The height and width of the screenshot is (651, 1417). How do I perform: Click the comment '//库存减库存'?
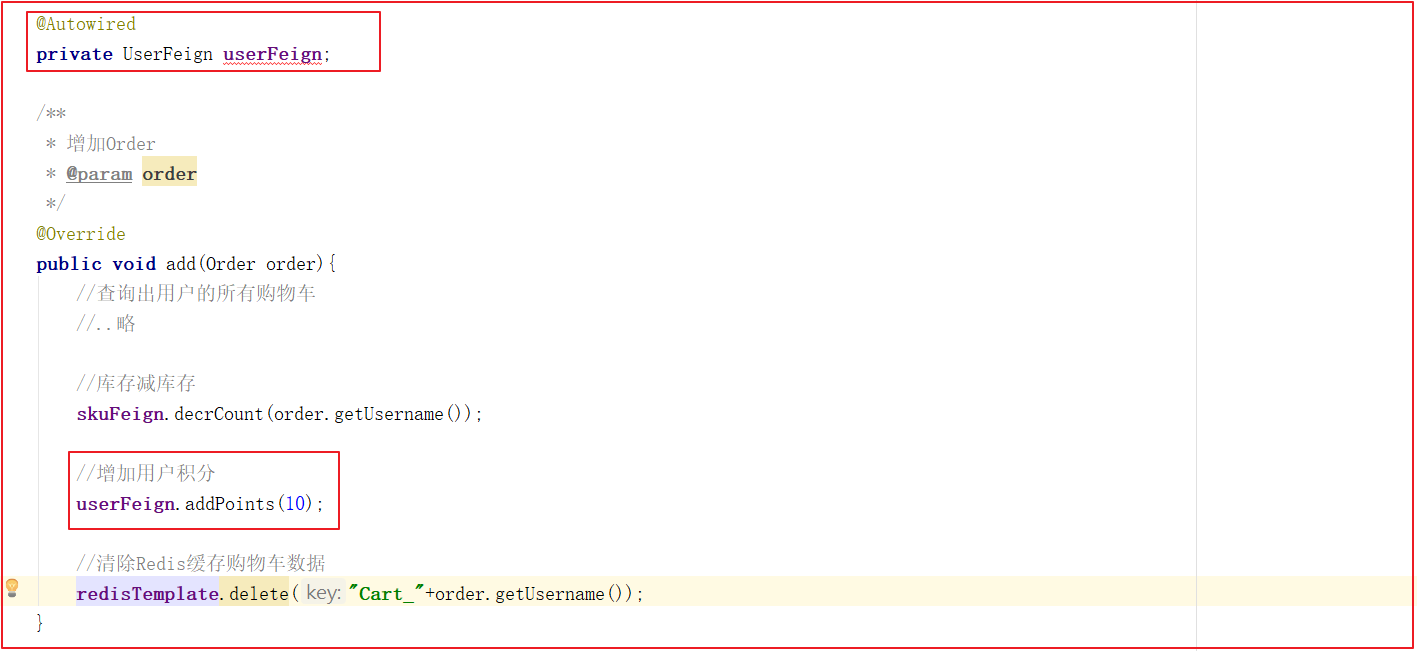(136, 384)
